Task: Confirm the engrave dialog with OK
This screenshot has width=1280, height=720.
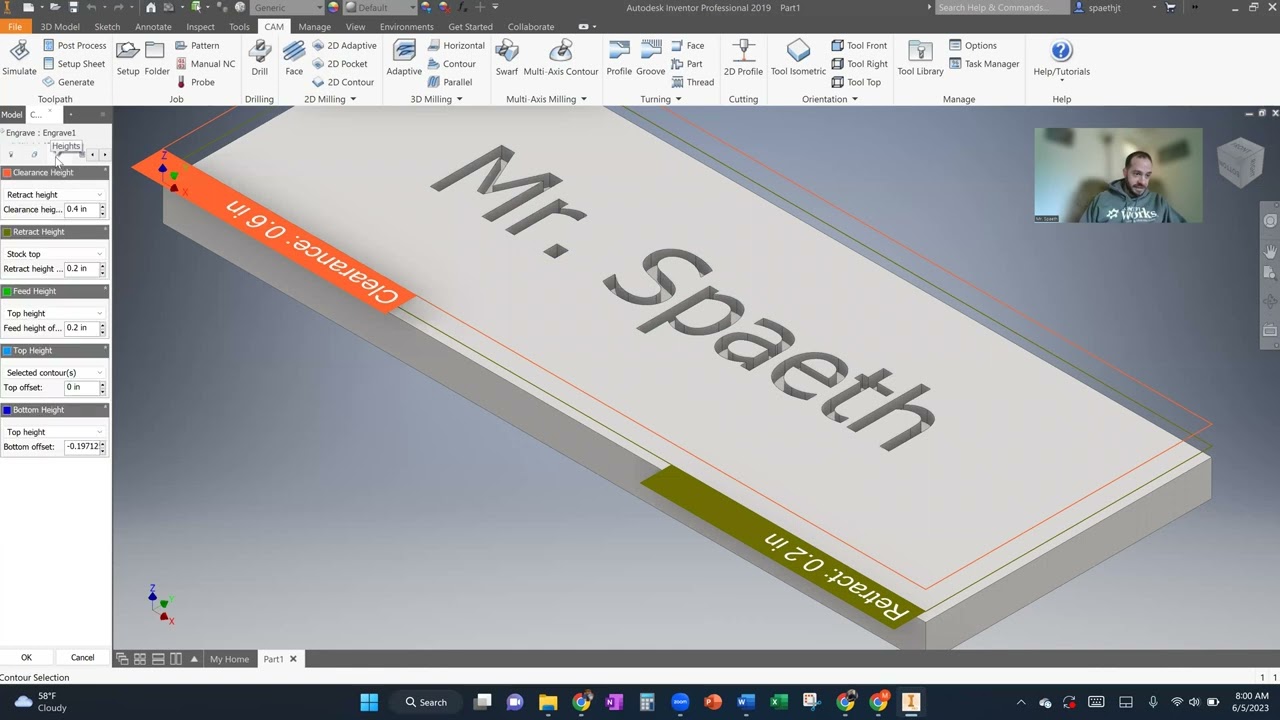Action: pos(27,658)
